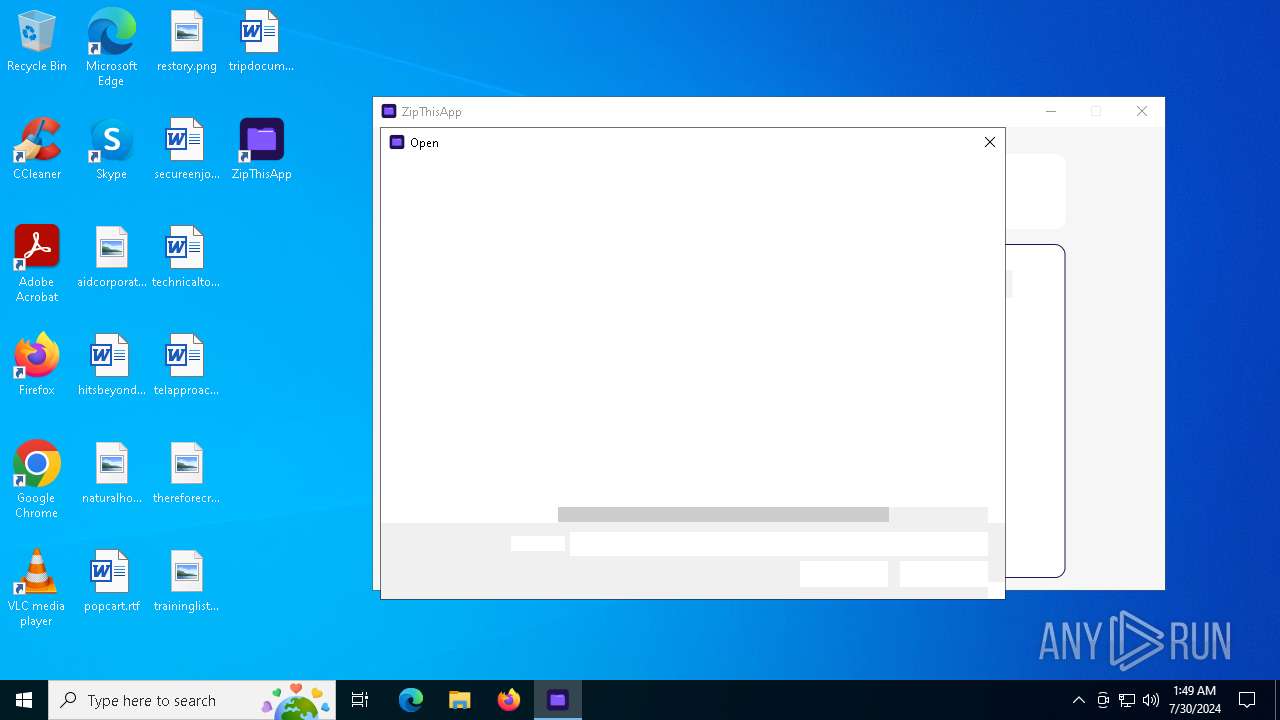Open Task View on the taskbar
The width and height of the screenshot is (1280, 720).
click(x=360, y=700)
